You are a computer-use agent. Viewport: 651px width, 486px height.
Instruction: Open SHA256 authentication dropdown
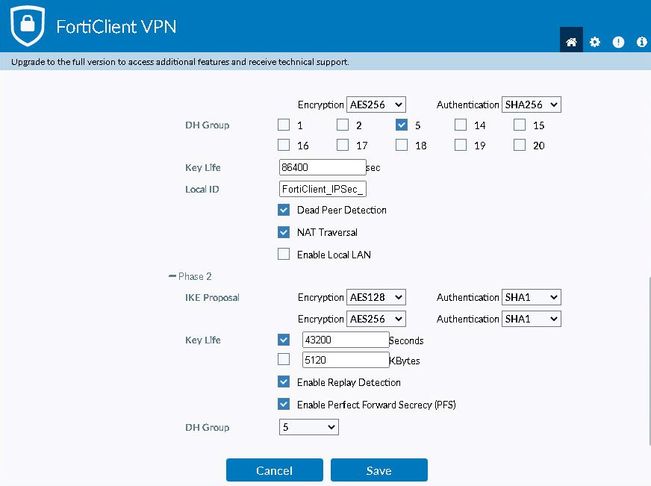(530, 104)
